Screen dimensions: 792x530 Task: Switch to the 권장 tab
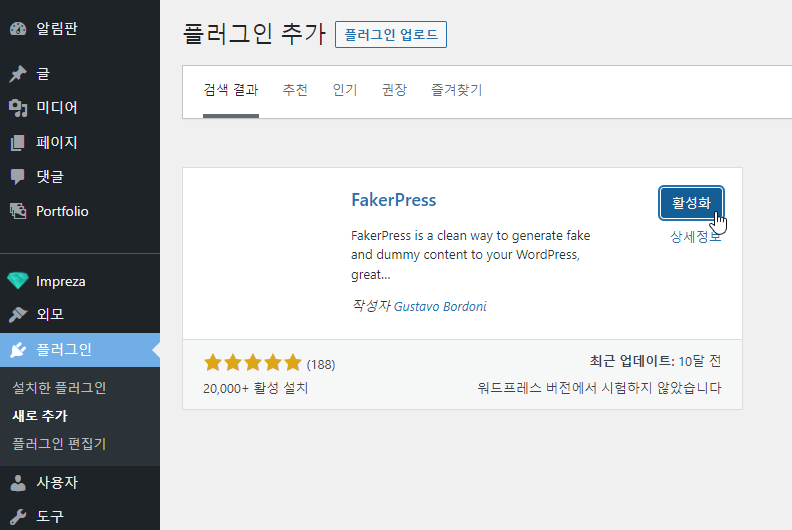tap(394, 90)
